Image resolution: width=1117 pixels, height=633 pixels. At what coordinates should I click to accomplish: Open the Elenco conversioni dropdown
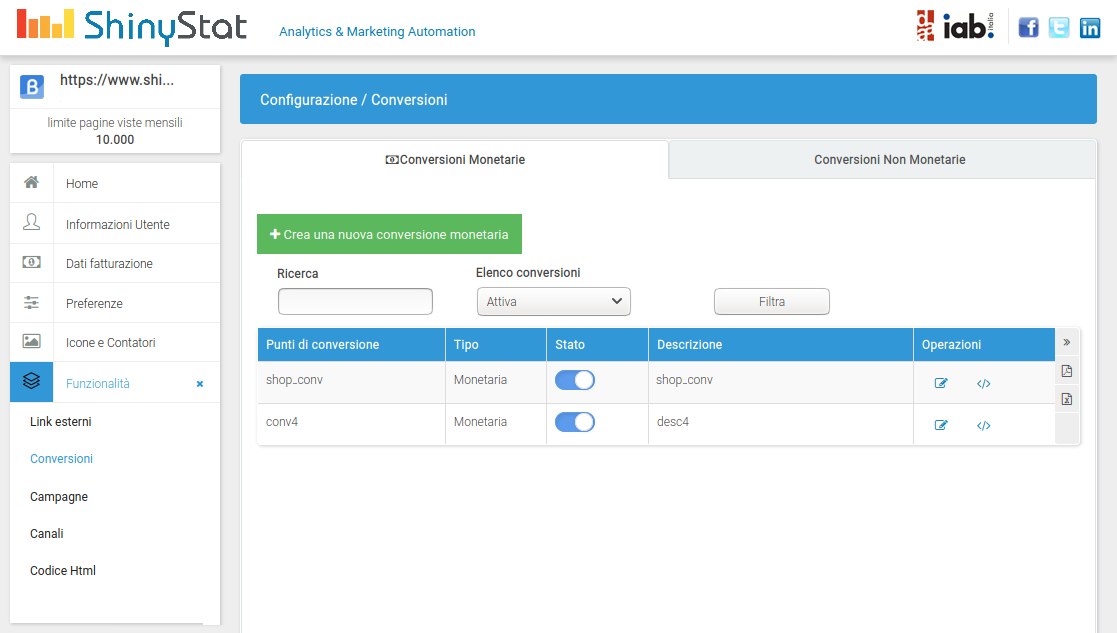[553, 301]
